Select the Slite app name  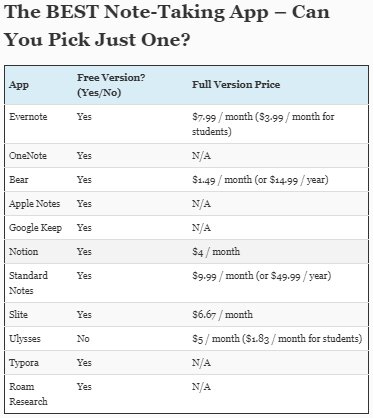(18, 314)
